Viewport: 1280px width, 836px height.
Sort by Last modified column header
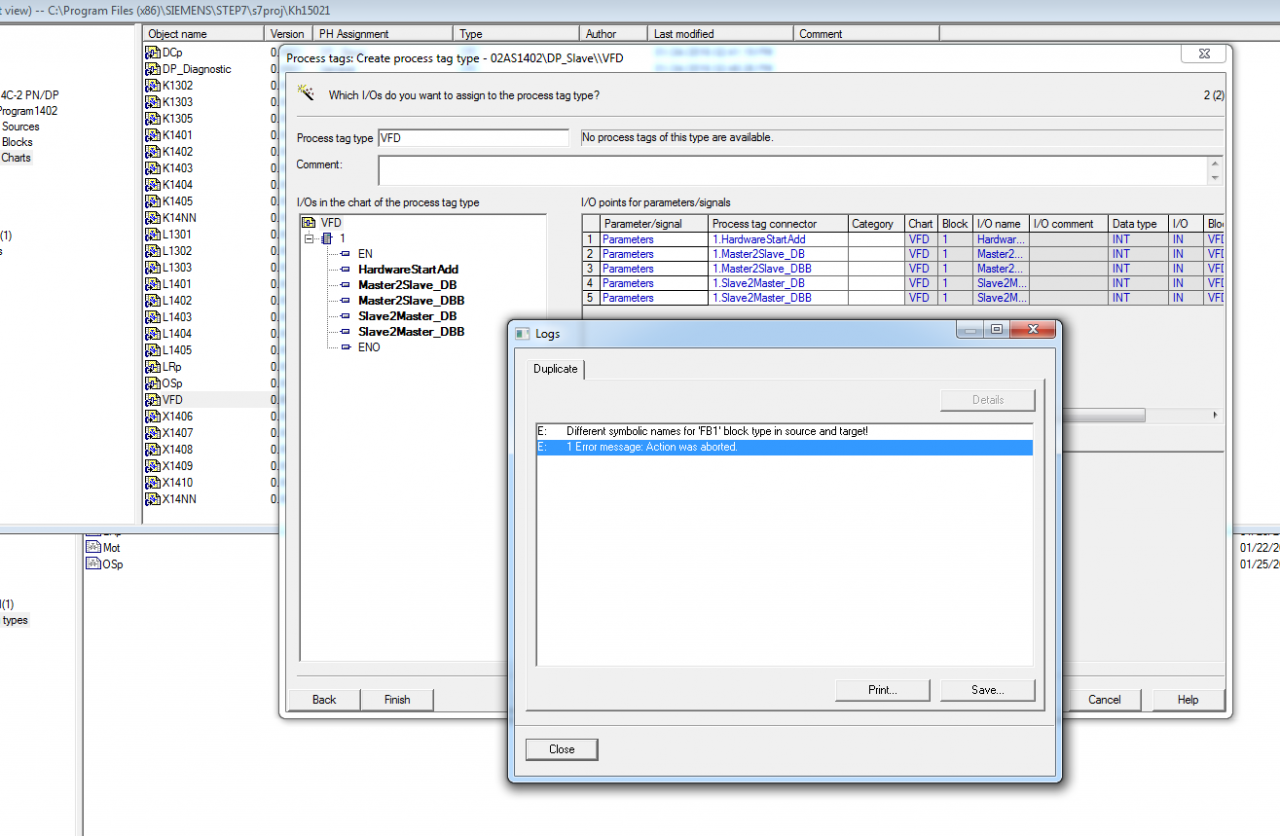pyautogui.click(x=720, y=34)
